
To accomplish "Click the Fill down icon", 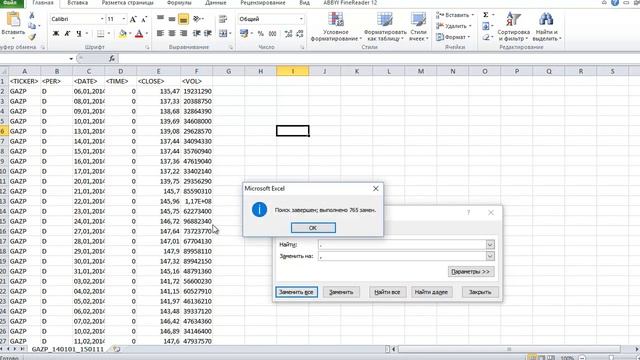I will [x=486, y=26].
